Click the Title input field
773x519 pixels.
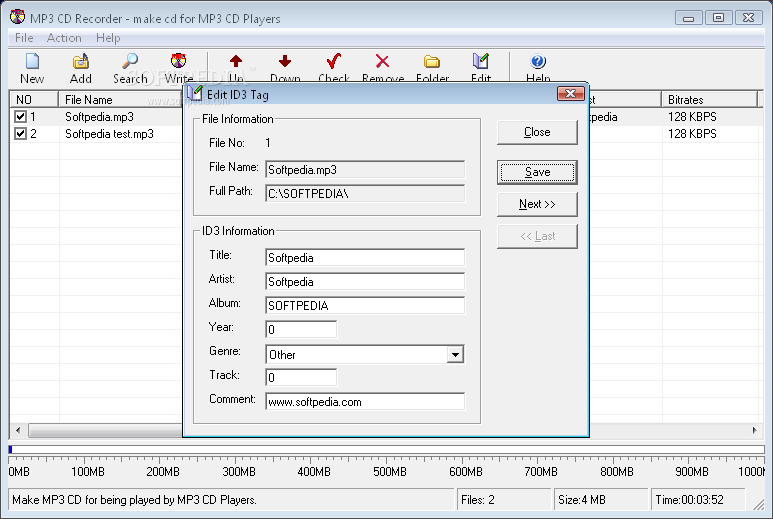click(365, 258)
